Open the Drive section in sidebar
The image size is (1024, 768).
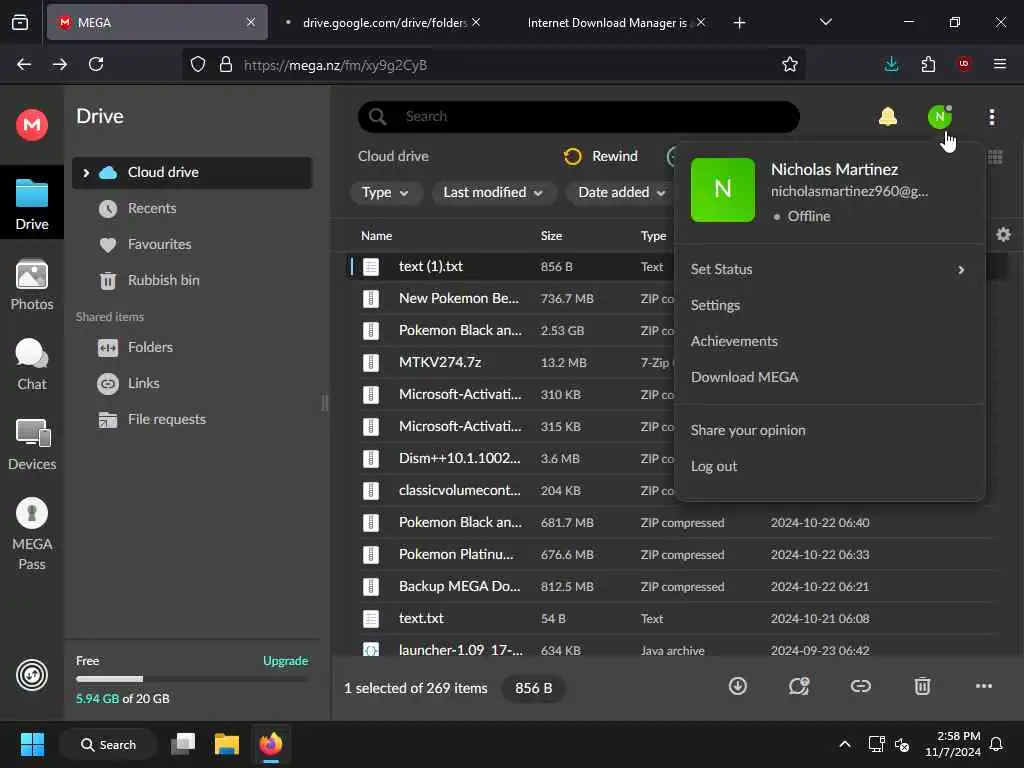[x=31, y=204]
